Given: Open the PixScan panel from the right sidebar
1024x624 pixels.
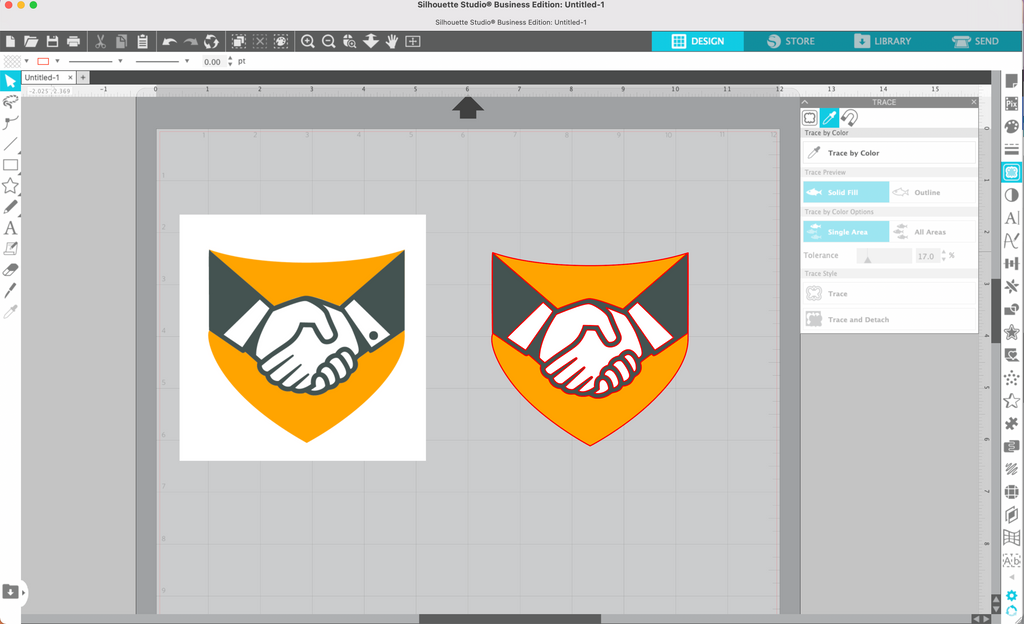Looking at the screenshot, I should pyautogui.click(x=1013, y=102).
